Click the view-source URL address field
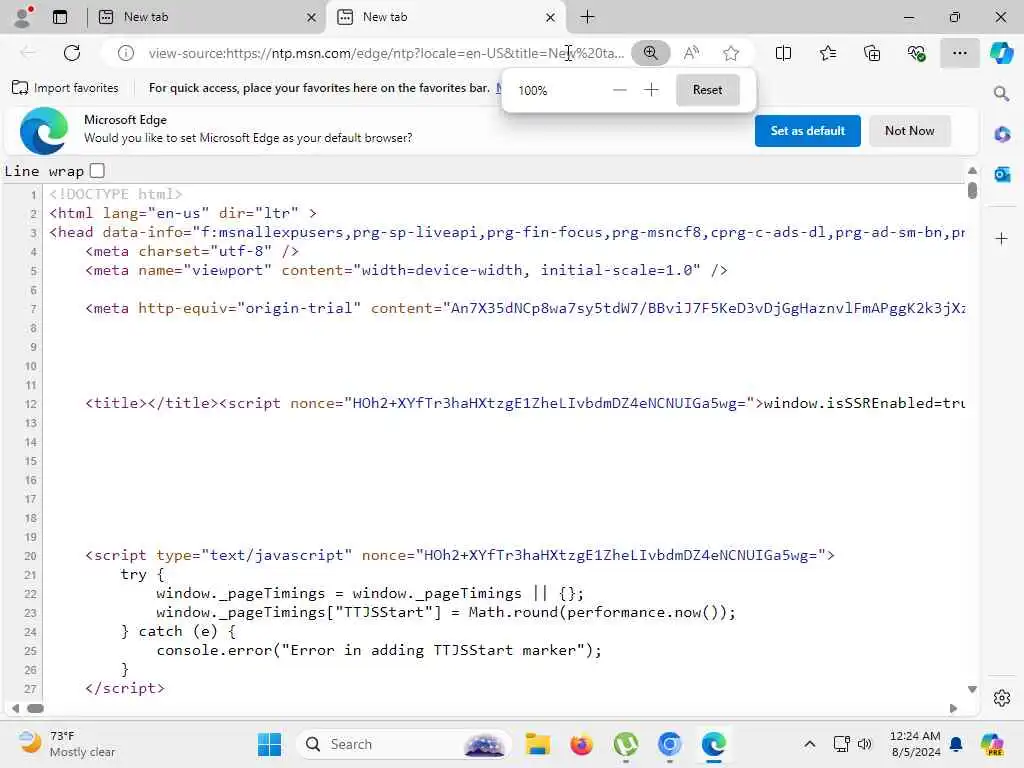This screenshot has width=1024, height=768. point(385,53)
